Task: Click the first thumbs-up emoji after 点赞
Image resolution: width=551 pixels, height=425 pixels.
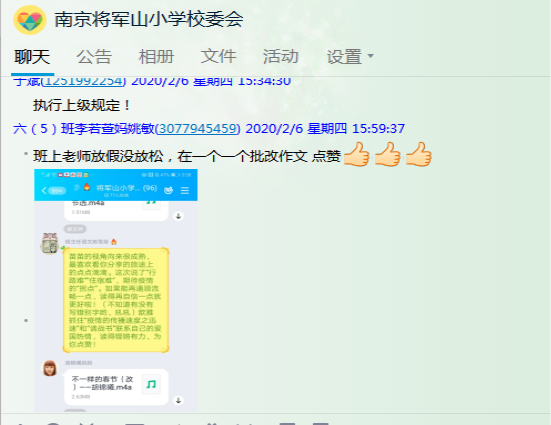Action: [357, 154]
